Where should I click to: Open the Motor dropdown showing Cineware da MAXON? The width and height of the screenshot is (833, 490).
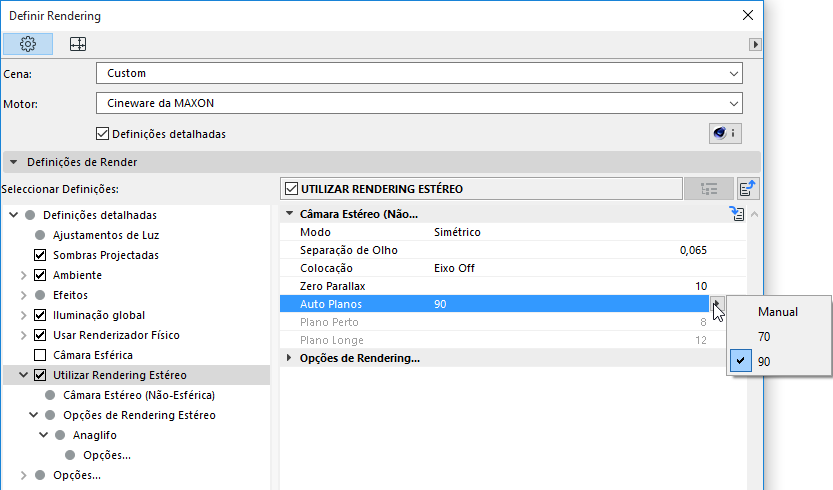(x=419, y=103)
